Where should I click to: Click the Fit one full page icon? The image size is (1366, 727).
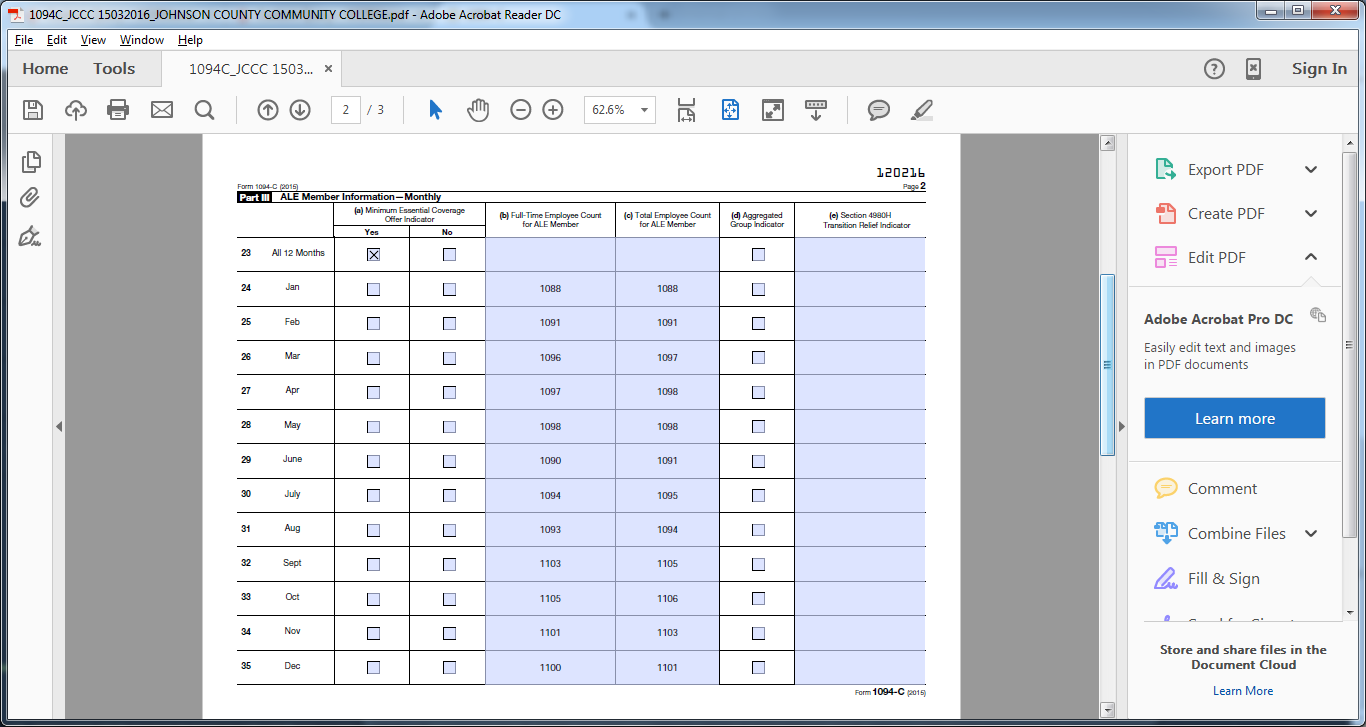[x=730, y=110]
